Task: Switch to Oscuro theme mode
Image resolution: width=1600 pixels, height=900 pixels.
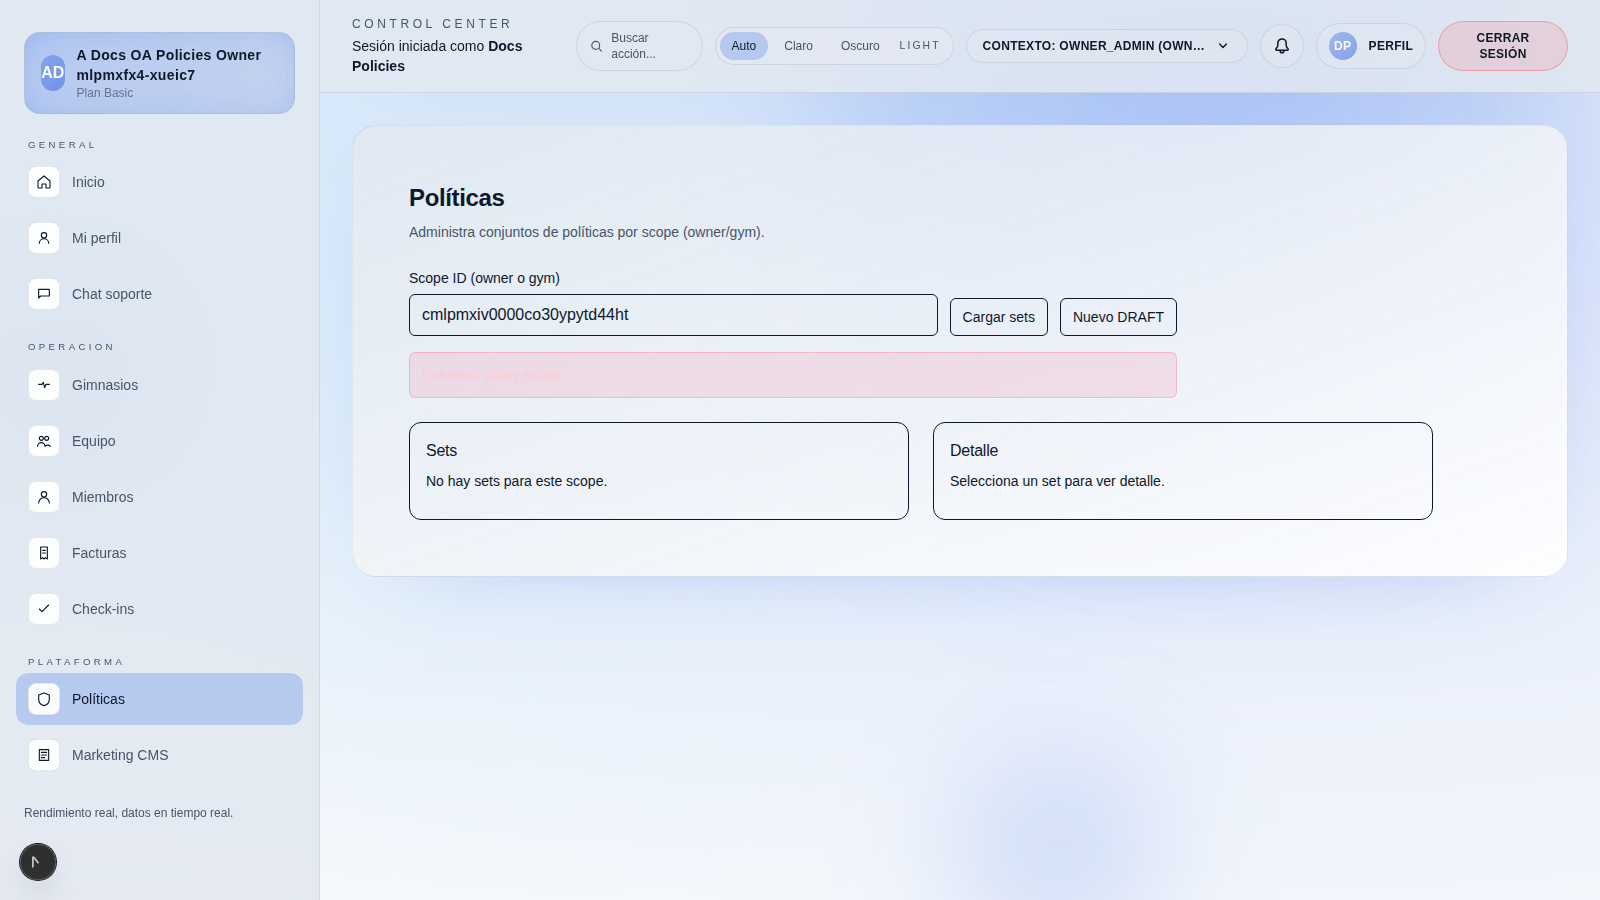Action: 859,45
